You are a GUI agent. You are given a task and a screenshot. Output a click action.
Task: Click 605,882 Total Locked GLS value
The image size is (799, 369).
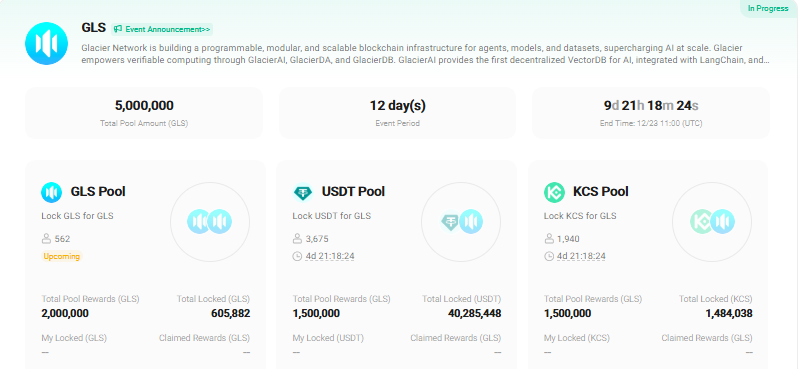(230, 313)
